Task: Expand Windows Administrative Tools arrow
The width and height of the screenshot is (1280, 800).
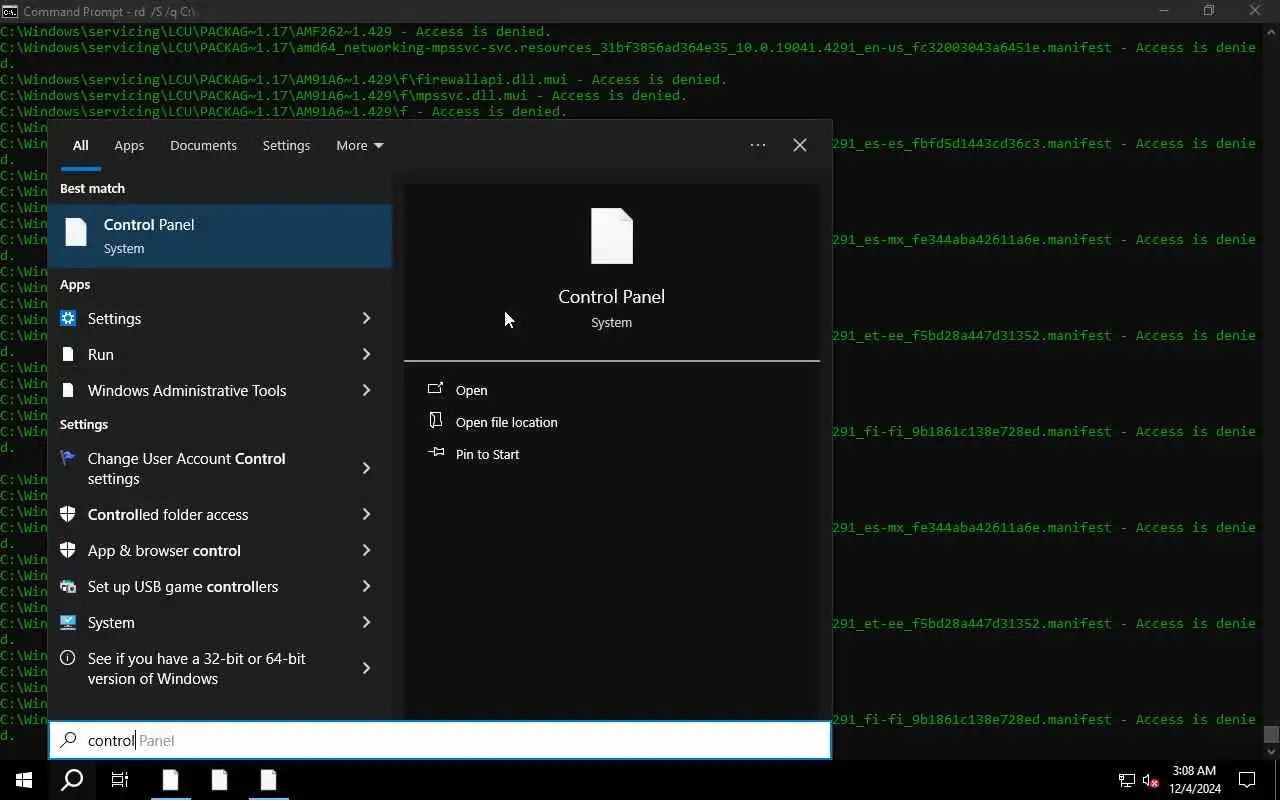Action: click(366, 390)
